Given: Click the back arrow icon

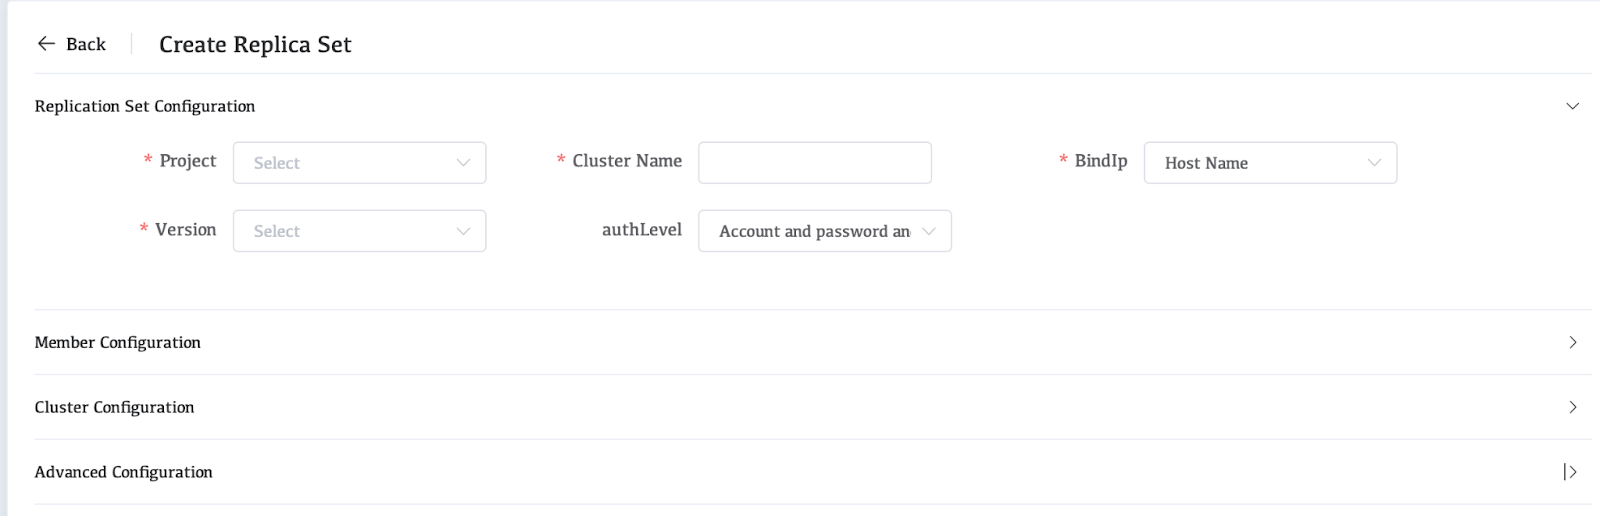Looking at the screenshot, I should coord(46,44).
